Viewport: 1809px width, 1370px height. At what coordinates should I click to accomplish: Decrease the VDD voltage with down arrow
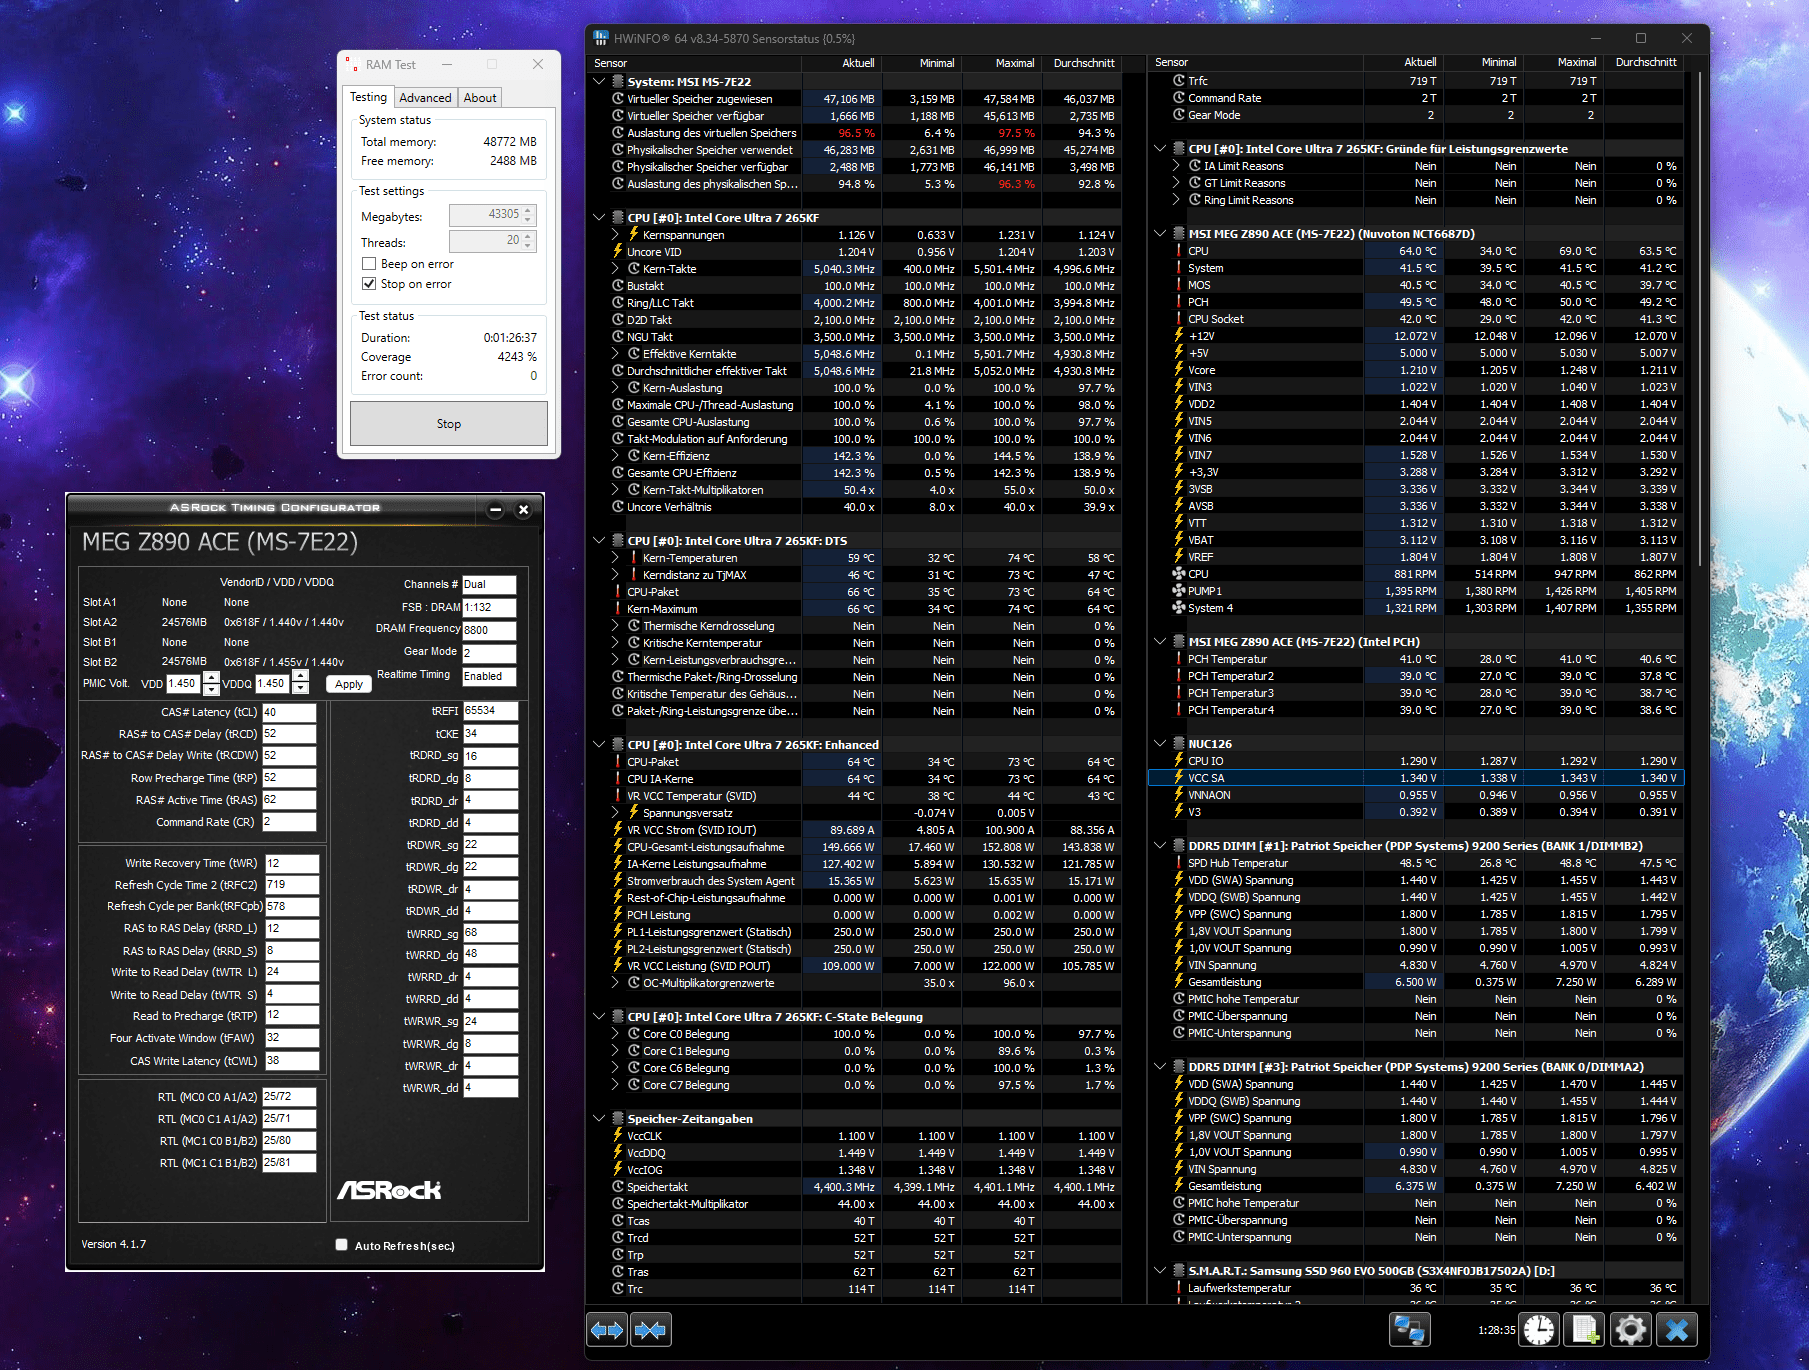[211, 689]
